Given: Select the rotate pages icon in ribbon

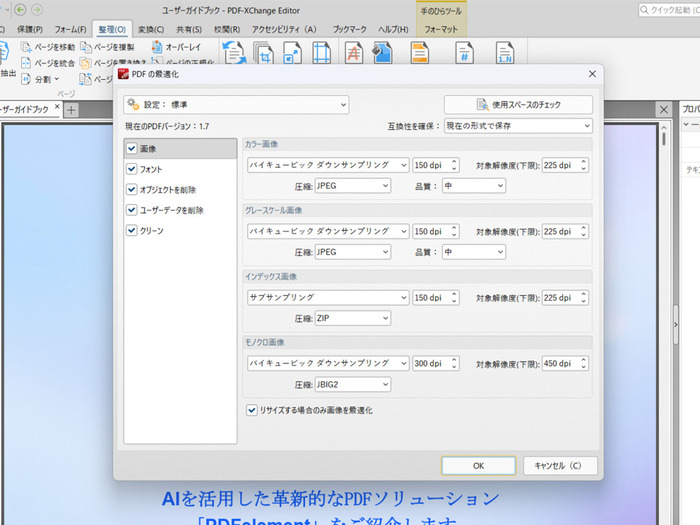Looking at the screenshot, I should (x=234, y=53).
